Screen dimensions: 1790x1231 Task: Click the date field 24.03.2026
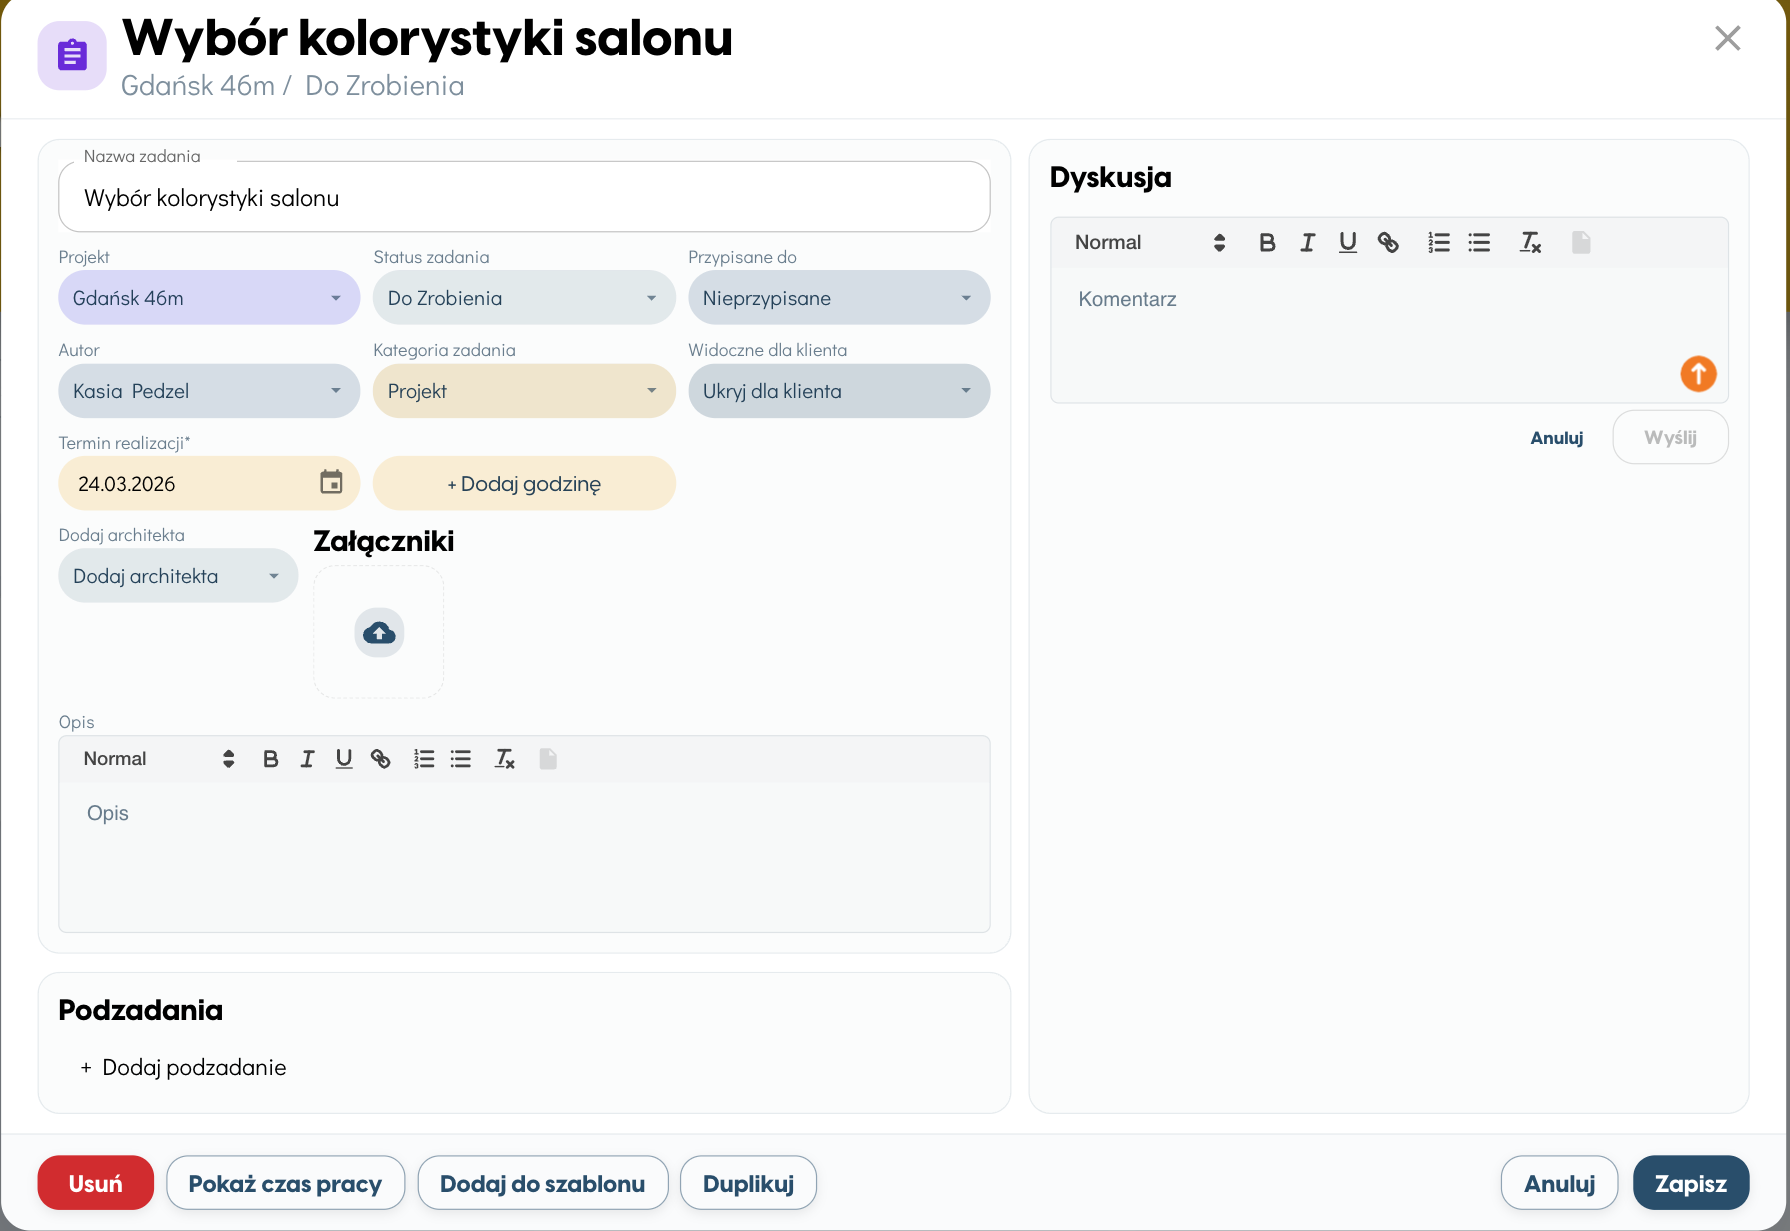click(x=209, y=484)
